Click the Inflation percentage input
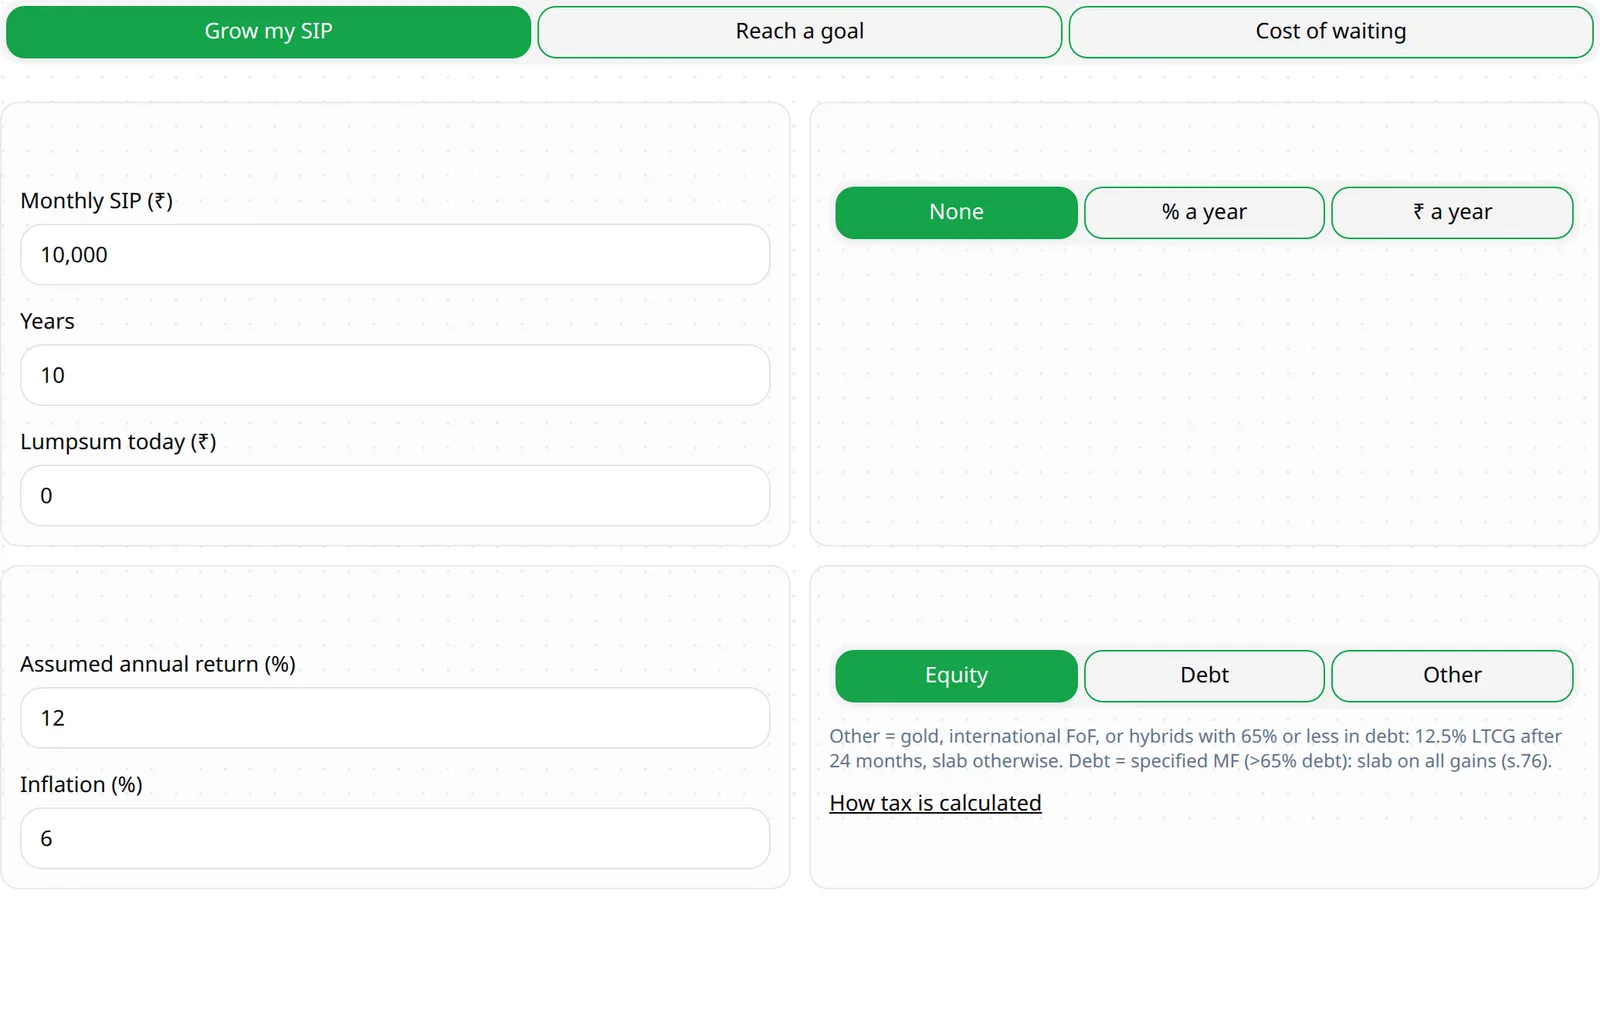 (x=395, y=838)
